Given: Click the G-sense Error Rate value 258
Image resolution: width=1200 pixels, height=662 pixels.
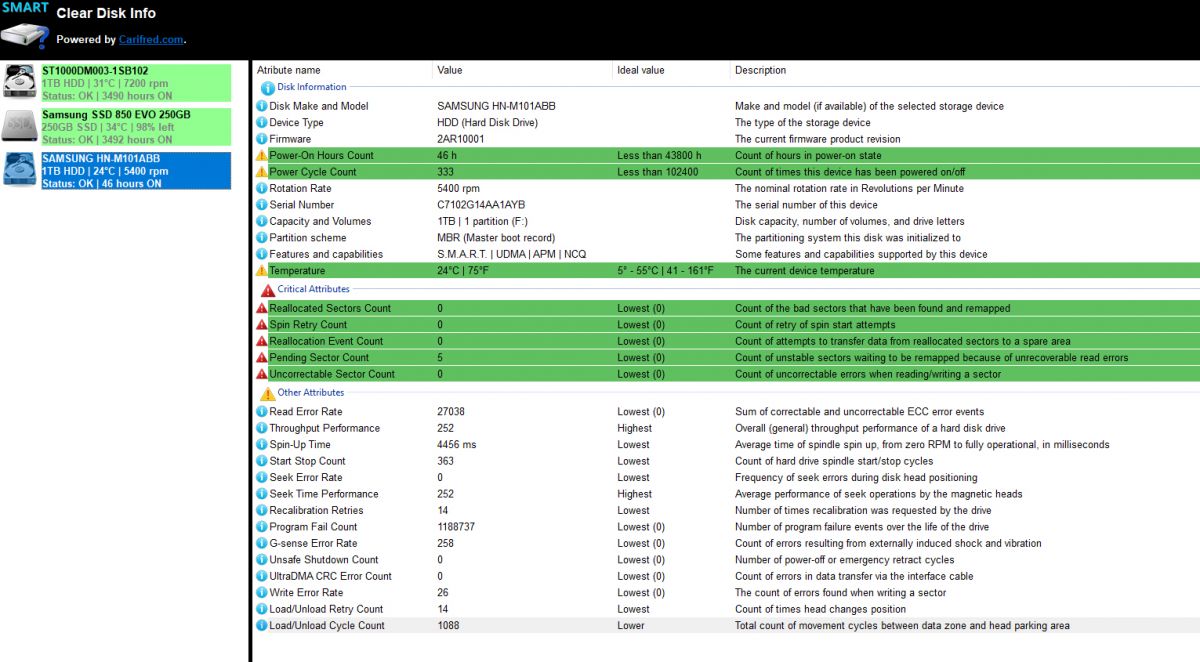Looking at the screenshot, I should (x=446, y=544).
